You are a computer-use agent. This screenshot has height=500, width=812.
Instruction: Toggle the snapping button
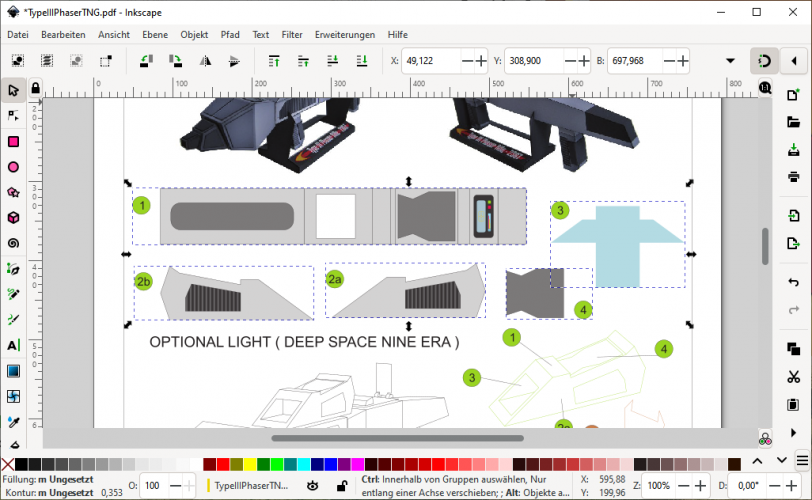tap(765, 61)
